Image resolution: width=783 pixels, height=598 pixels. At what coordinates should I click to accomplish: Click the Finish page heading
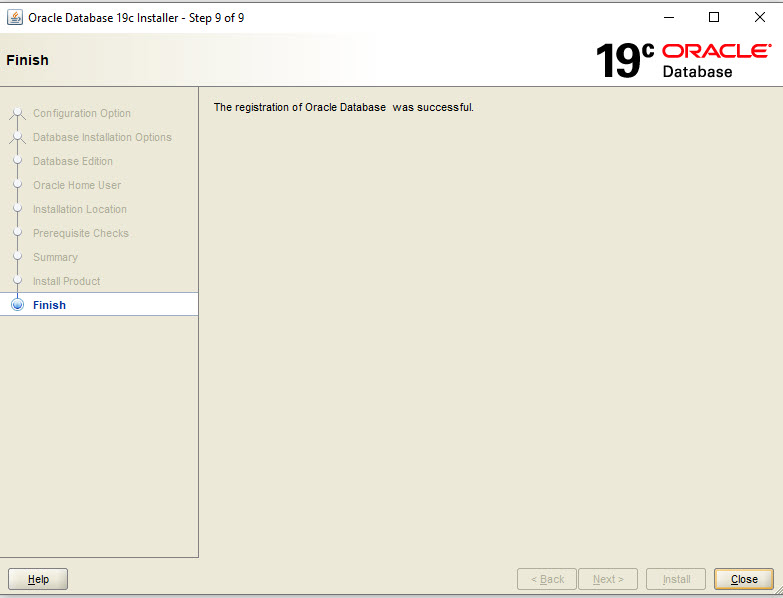[27, 60]
